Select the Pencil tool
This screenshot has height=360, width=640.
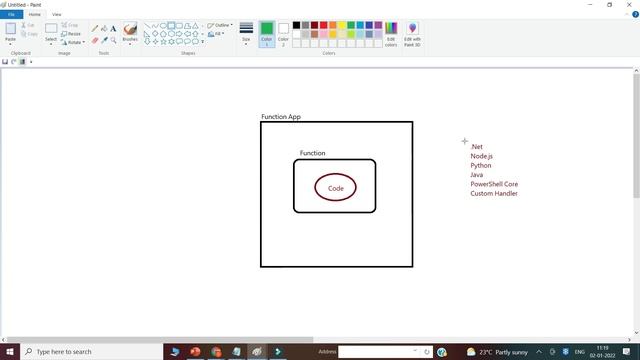click(95, 29)
